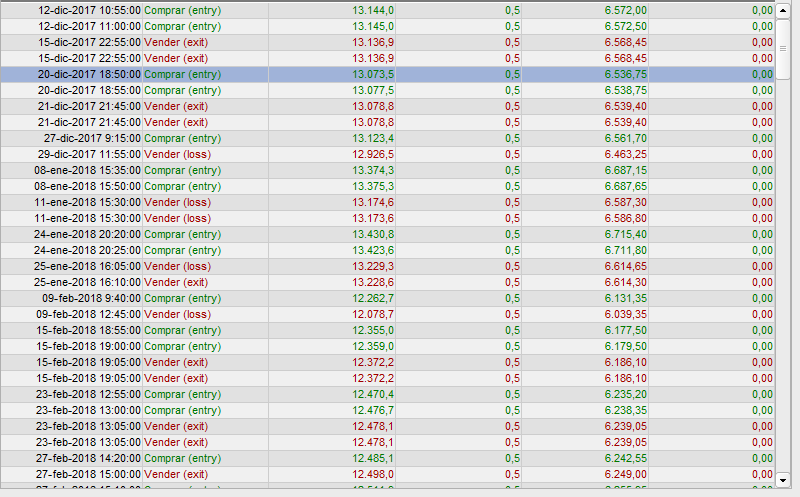Click price 13.229,3 cell
800x497 pixels.
(x=373, y=266)
